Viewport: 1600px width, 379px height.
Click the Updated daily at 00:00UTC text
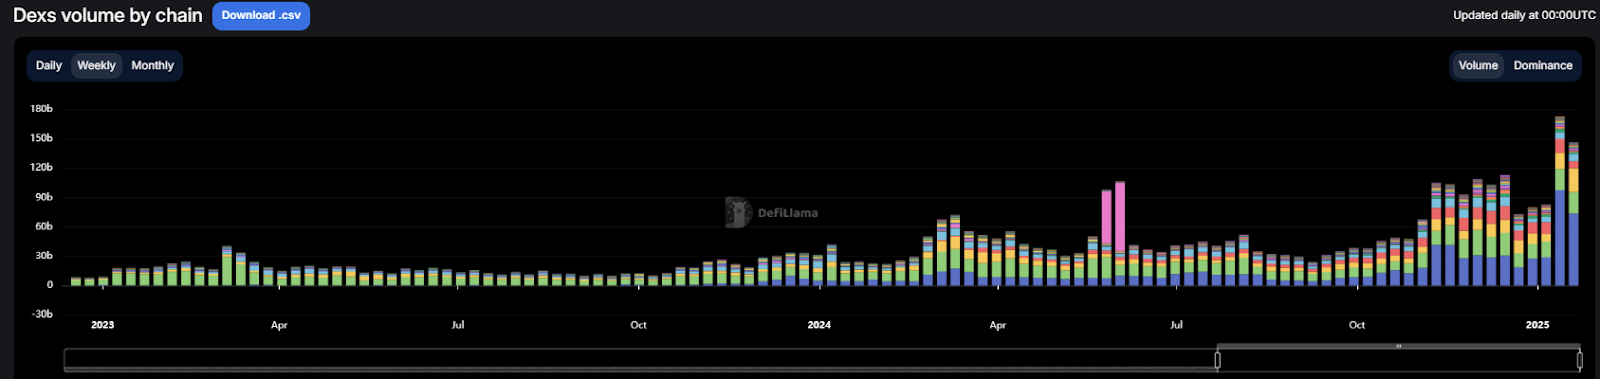tap(1524, 15)
